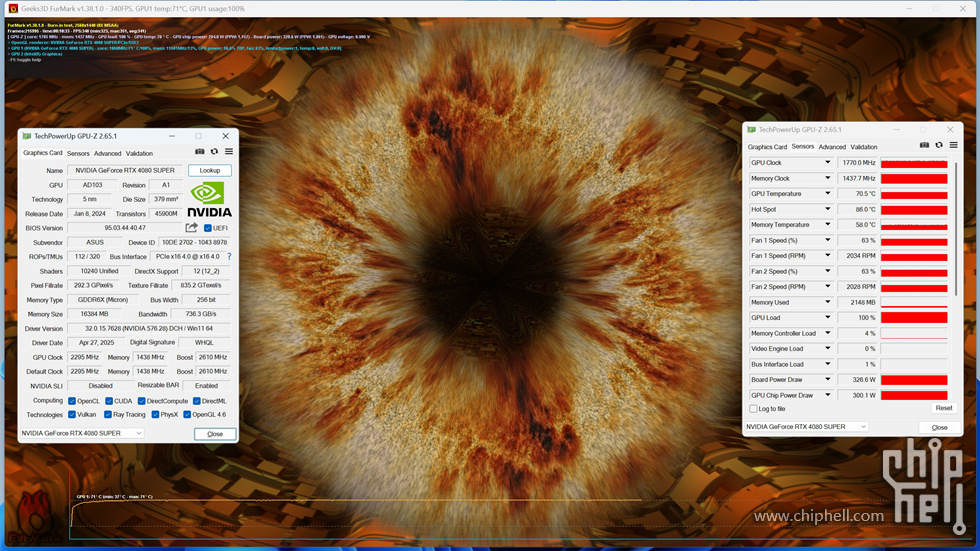
Task: Click the FurMark application icon in title bar
Action: coord(13,8)
